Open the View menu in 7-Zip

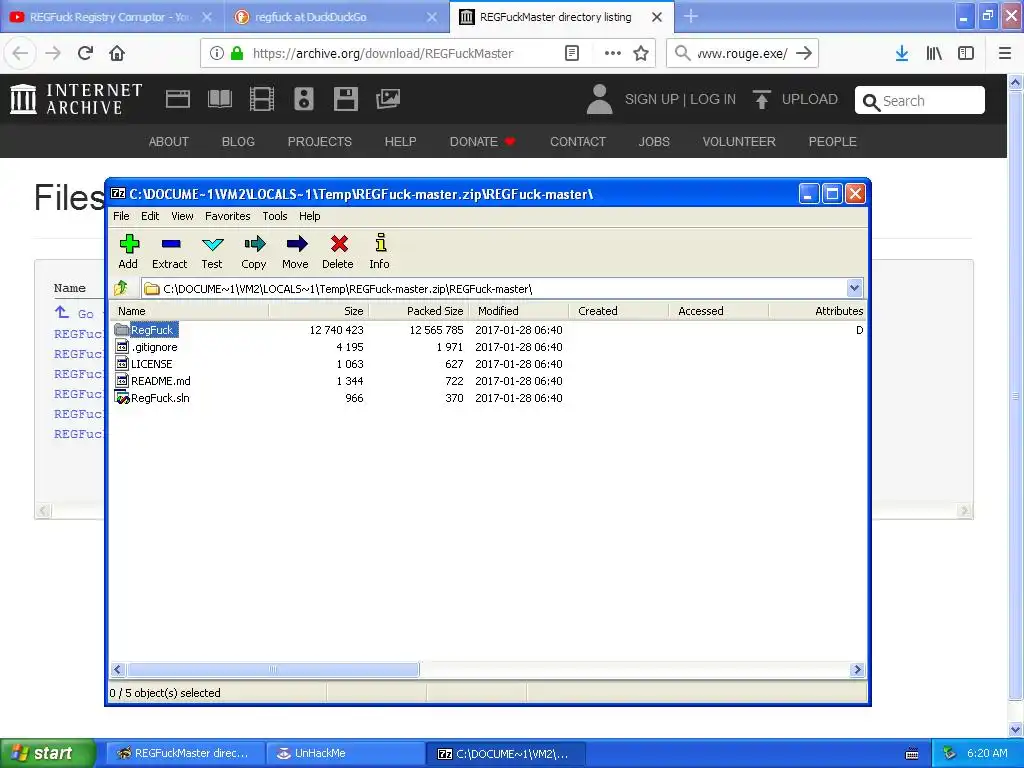[x=182, y=216]
